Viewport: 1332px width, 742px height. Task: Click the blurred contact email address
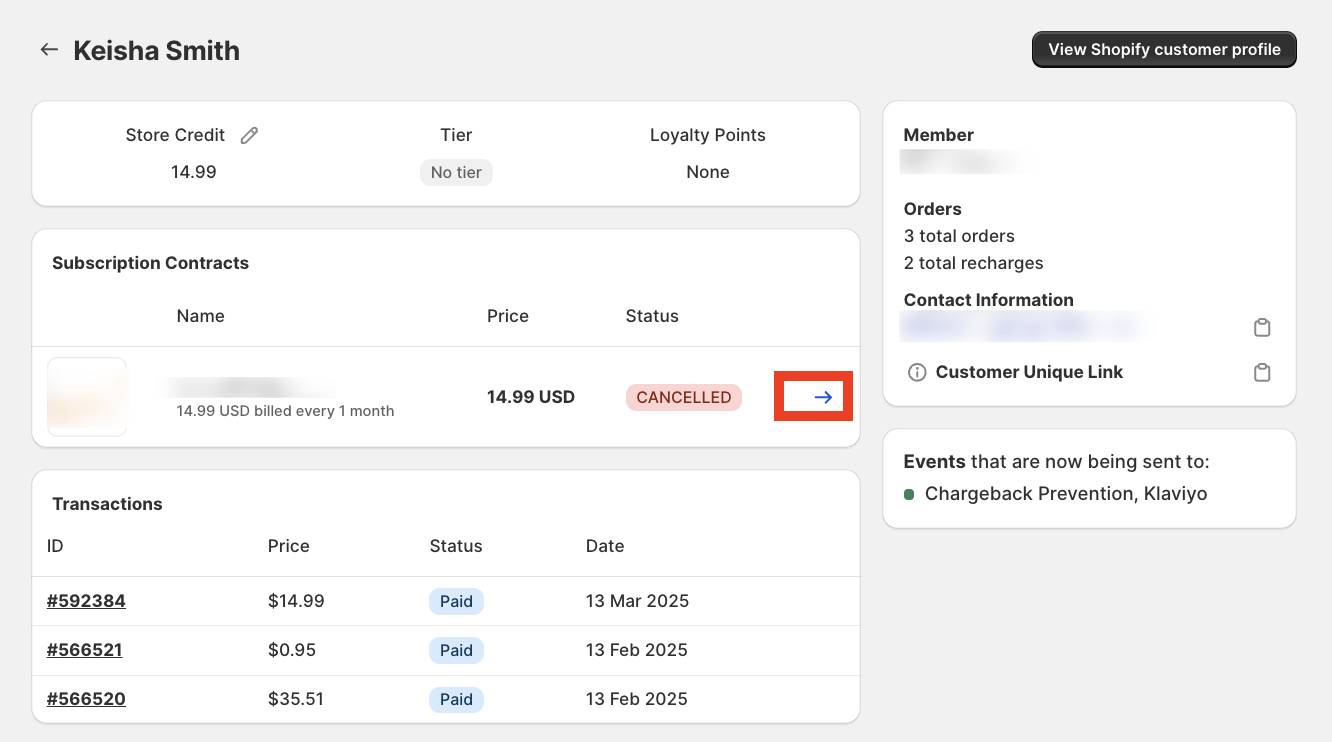click(x=1020, y=326)
